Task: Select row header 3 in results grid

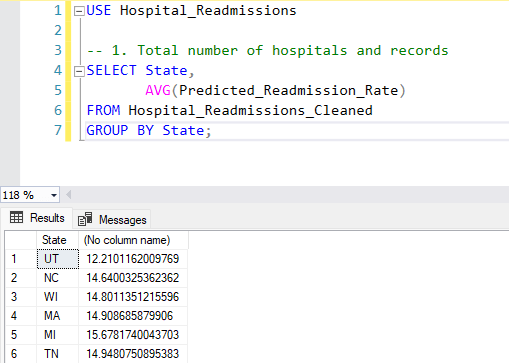Action: point(21,297)
